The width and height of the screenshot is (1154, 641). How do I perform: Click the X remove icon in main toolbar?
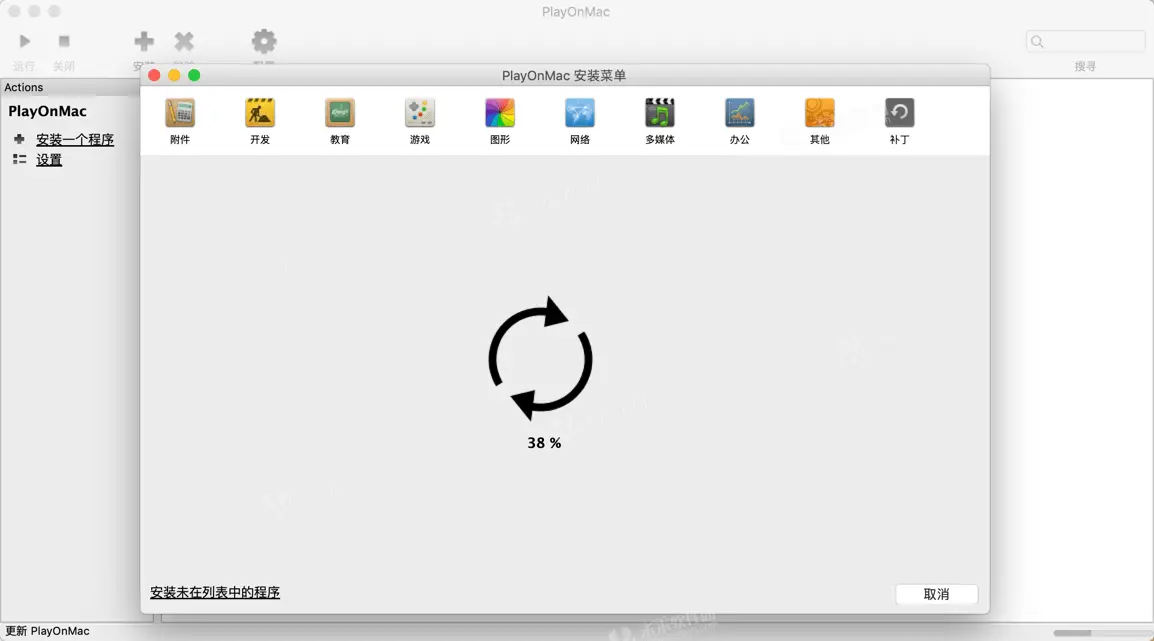pos(184,41)
